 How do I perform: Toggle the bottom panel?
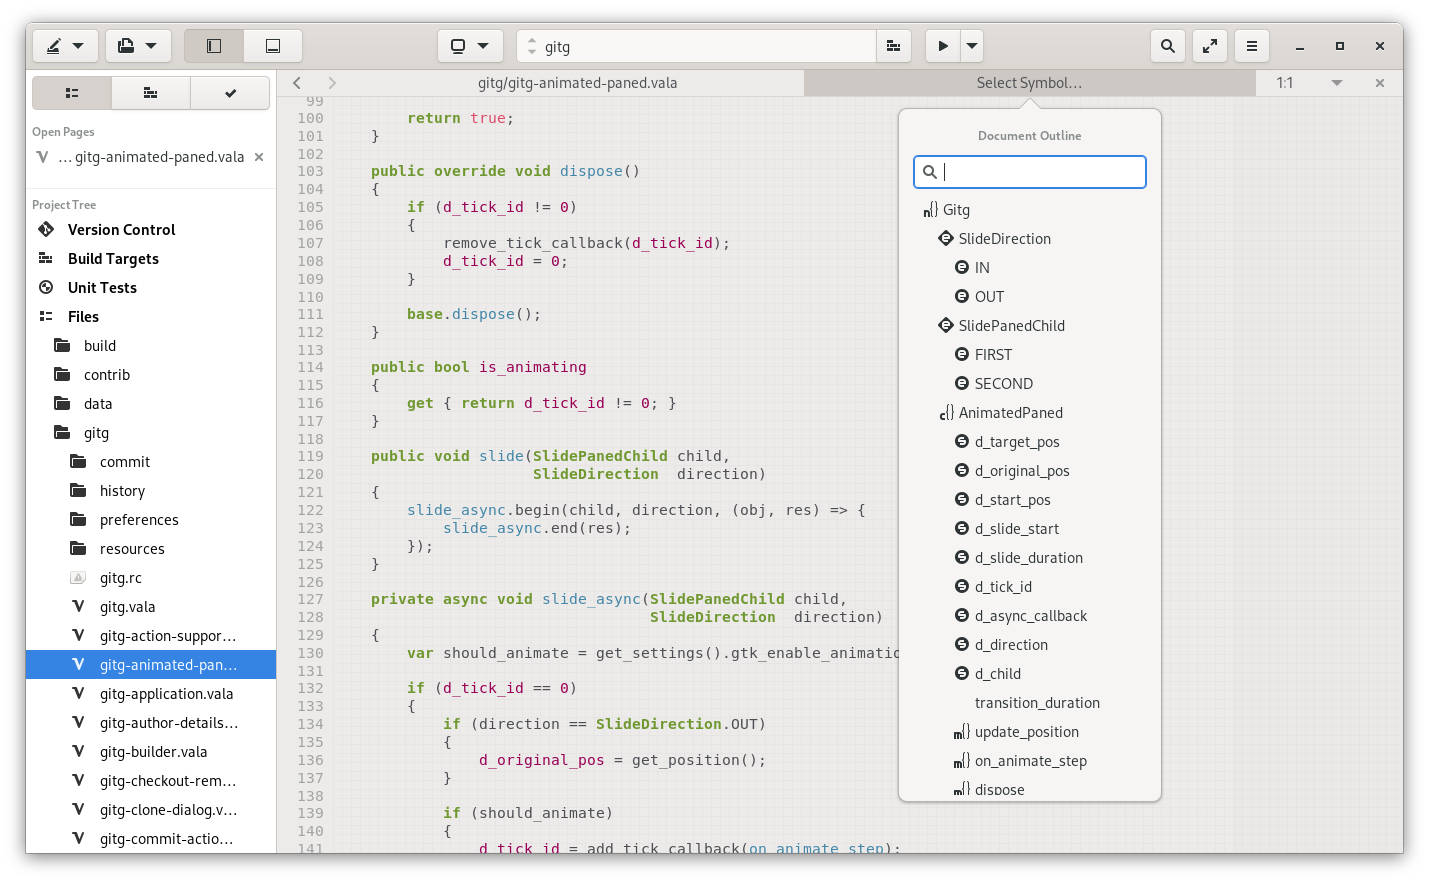(x=273, y=46)
